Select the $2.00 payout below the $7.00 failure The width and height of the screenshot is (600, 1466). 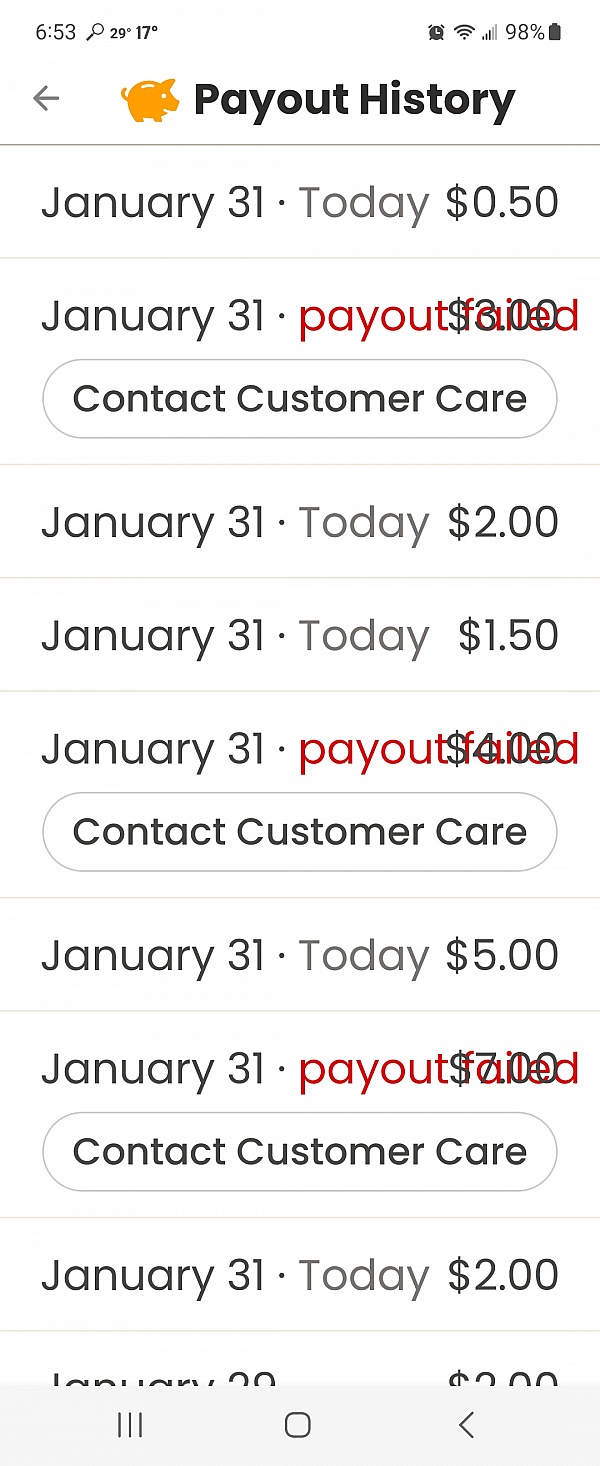tap(299, 1276)
